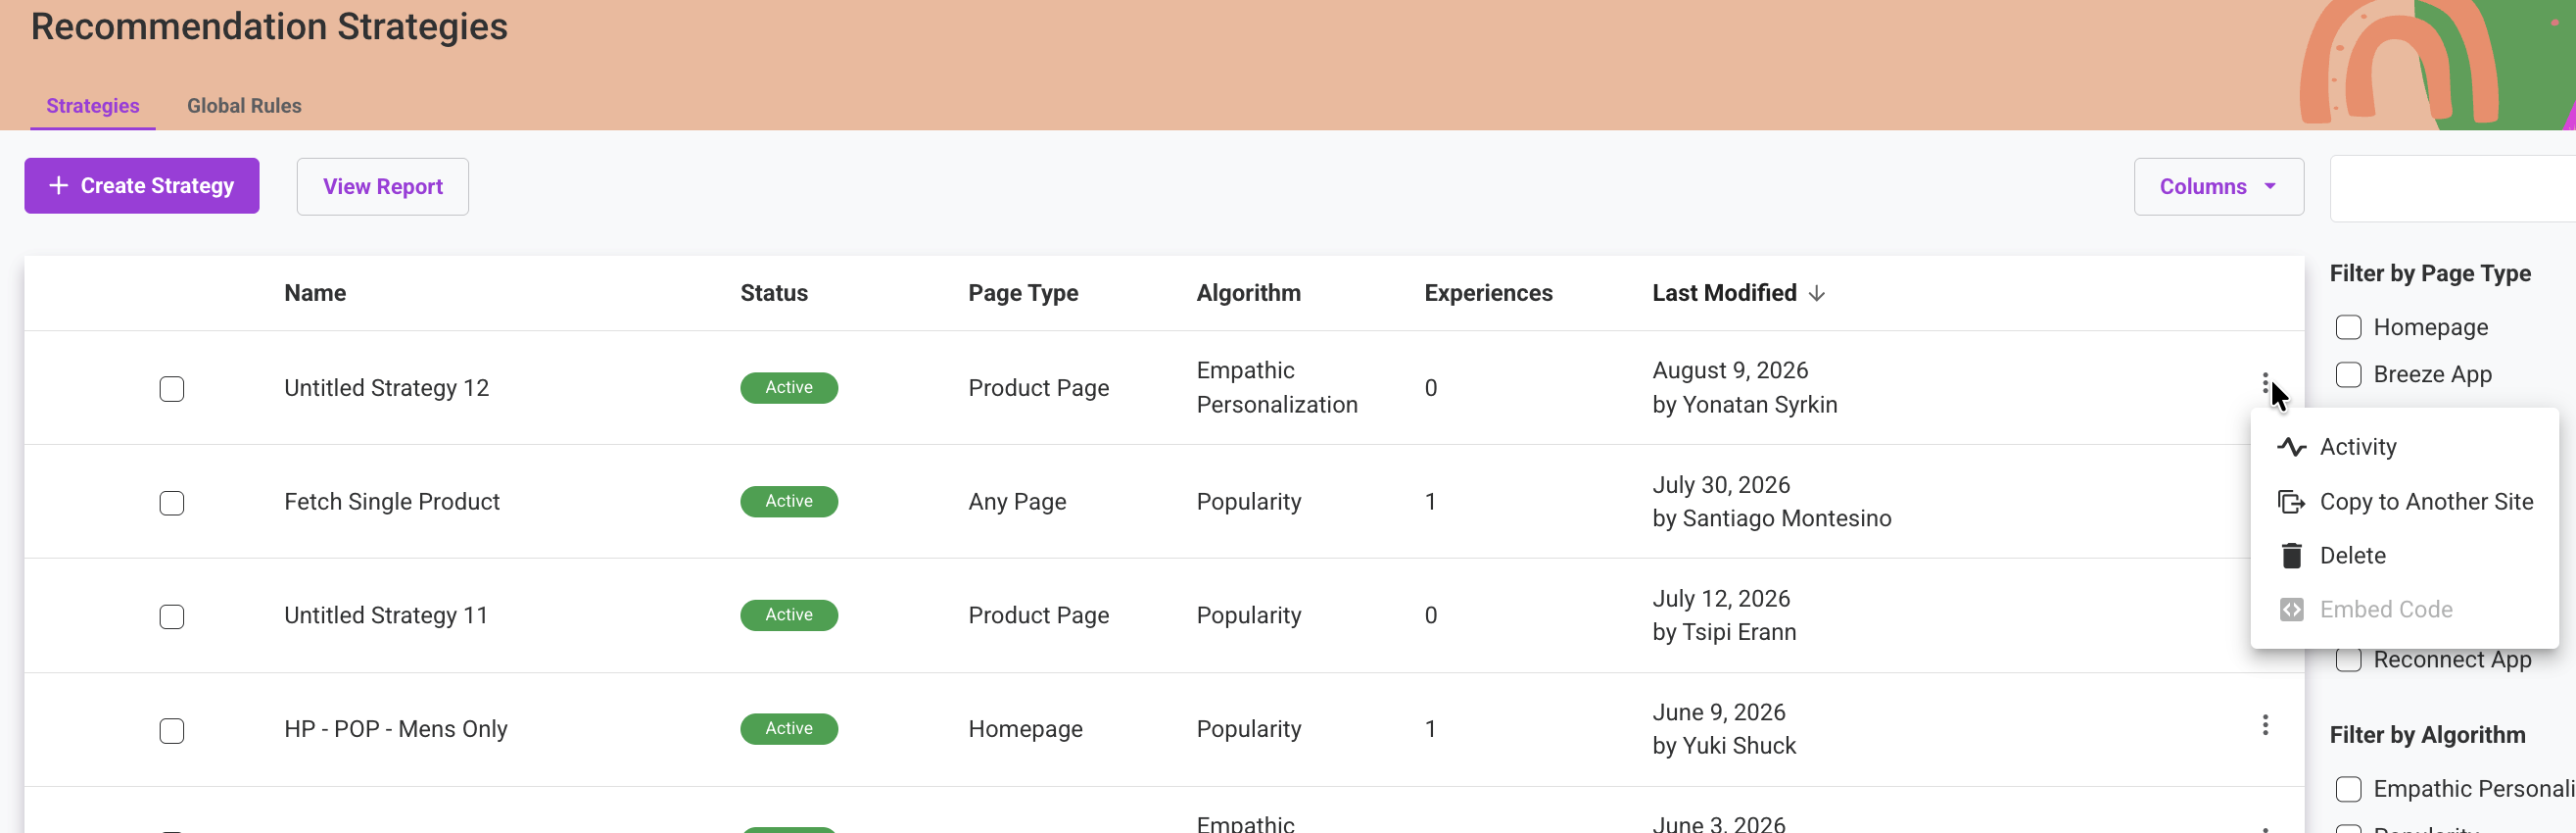2576x833 pixels.
Task: Switch to the Global Rules tab
Action: (244, 105)
